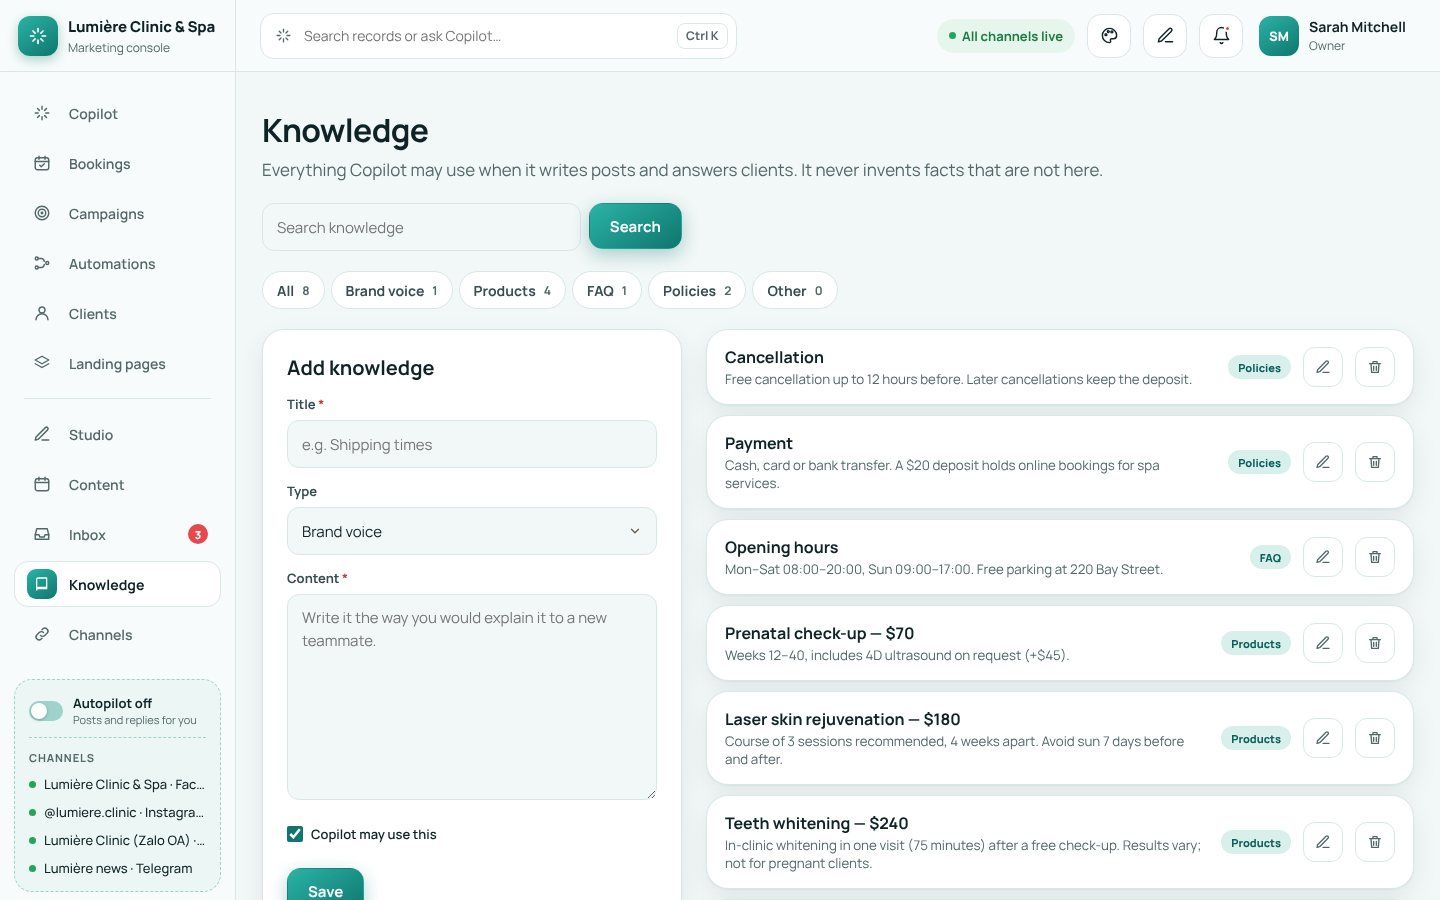Click the compose pencil icon in header
Viewport: 1440px width, 900px height.
1165,36
